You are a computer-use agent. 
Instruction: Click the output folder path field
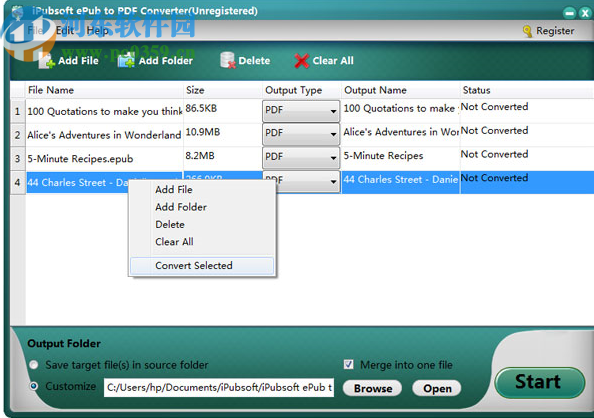(x=219, y=387)
